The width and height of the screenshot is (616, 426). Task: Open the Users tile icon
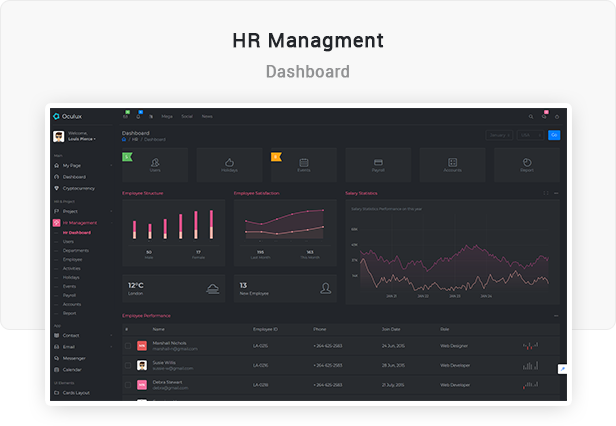155,162
